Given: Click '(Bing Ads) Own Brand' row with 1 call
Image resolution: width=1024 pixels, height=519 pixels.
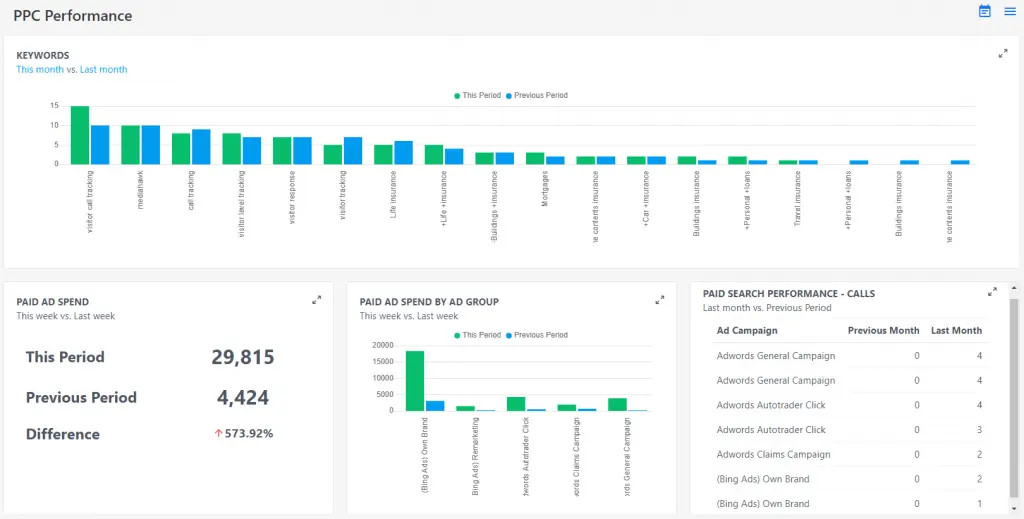Looking at the screenshot, I should click(x=849, y=503).
